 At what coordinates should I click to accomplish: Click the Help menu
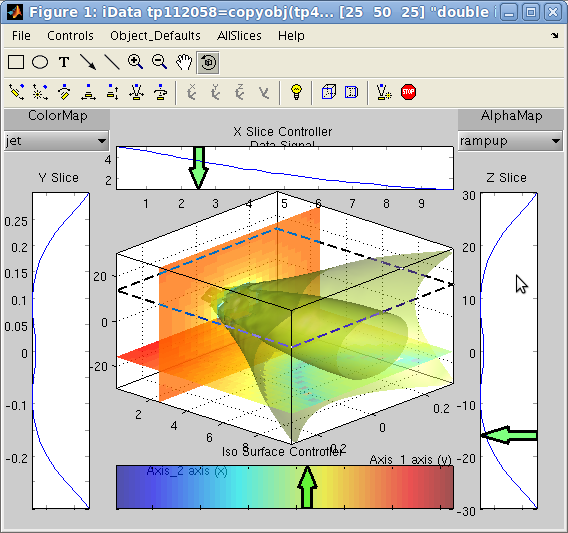click(x=291, y=36)
